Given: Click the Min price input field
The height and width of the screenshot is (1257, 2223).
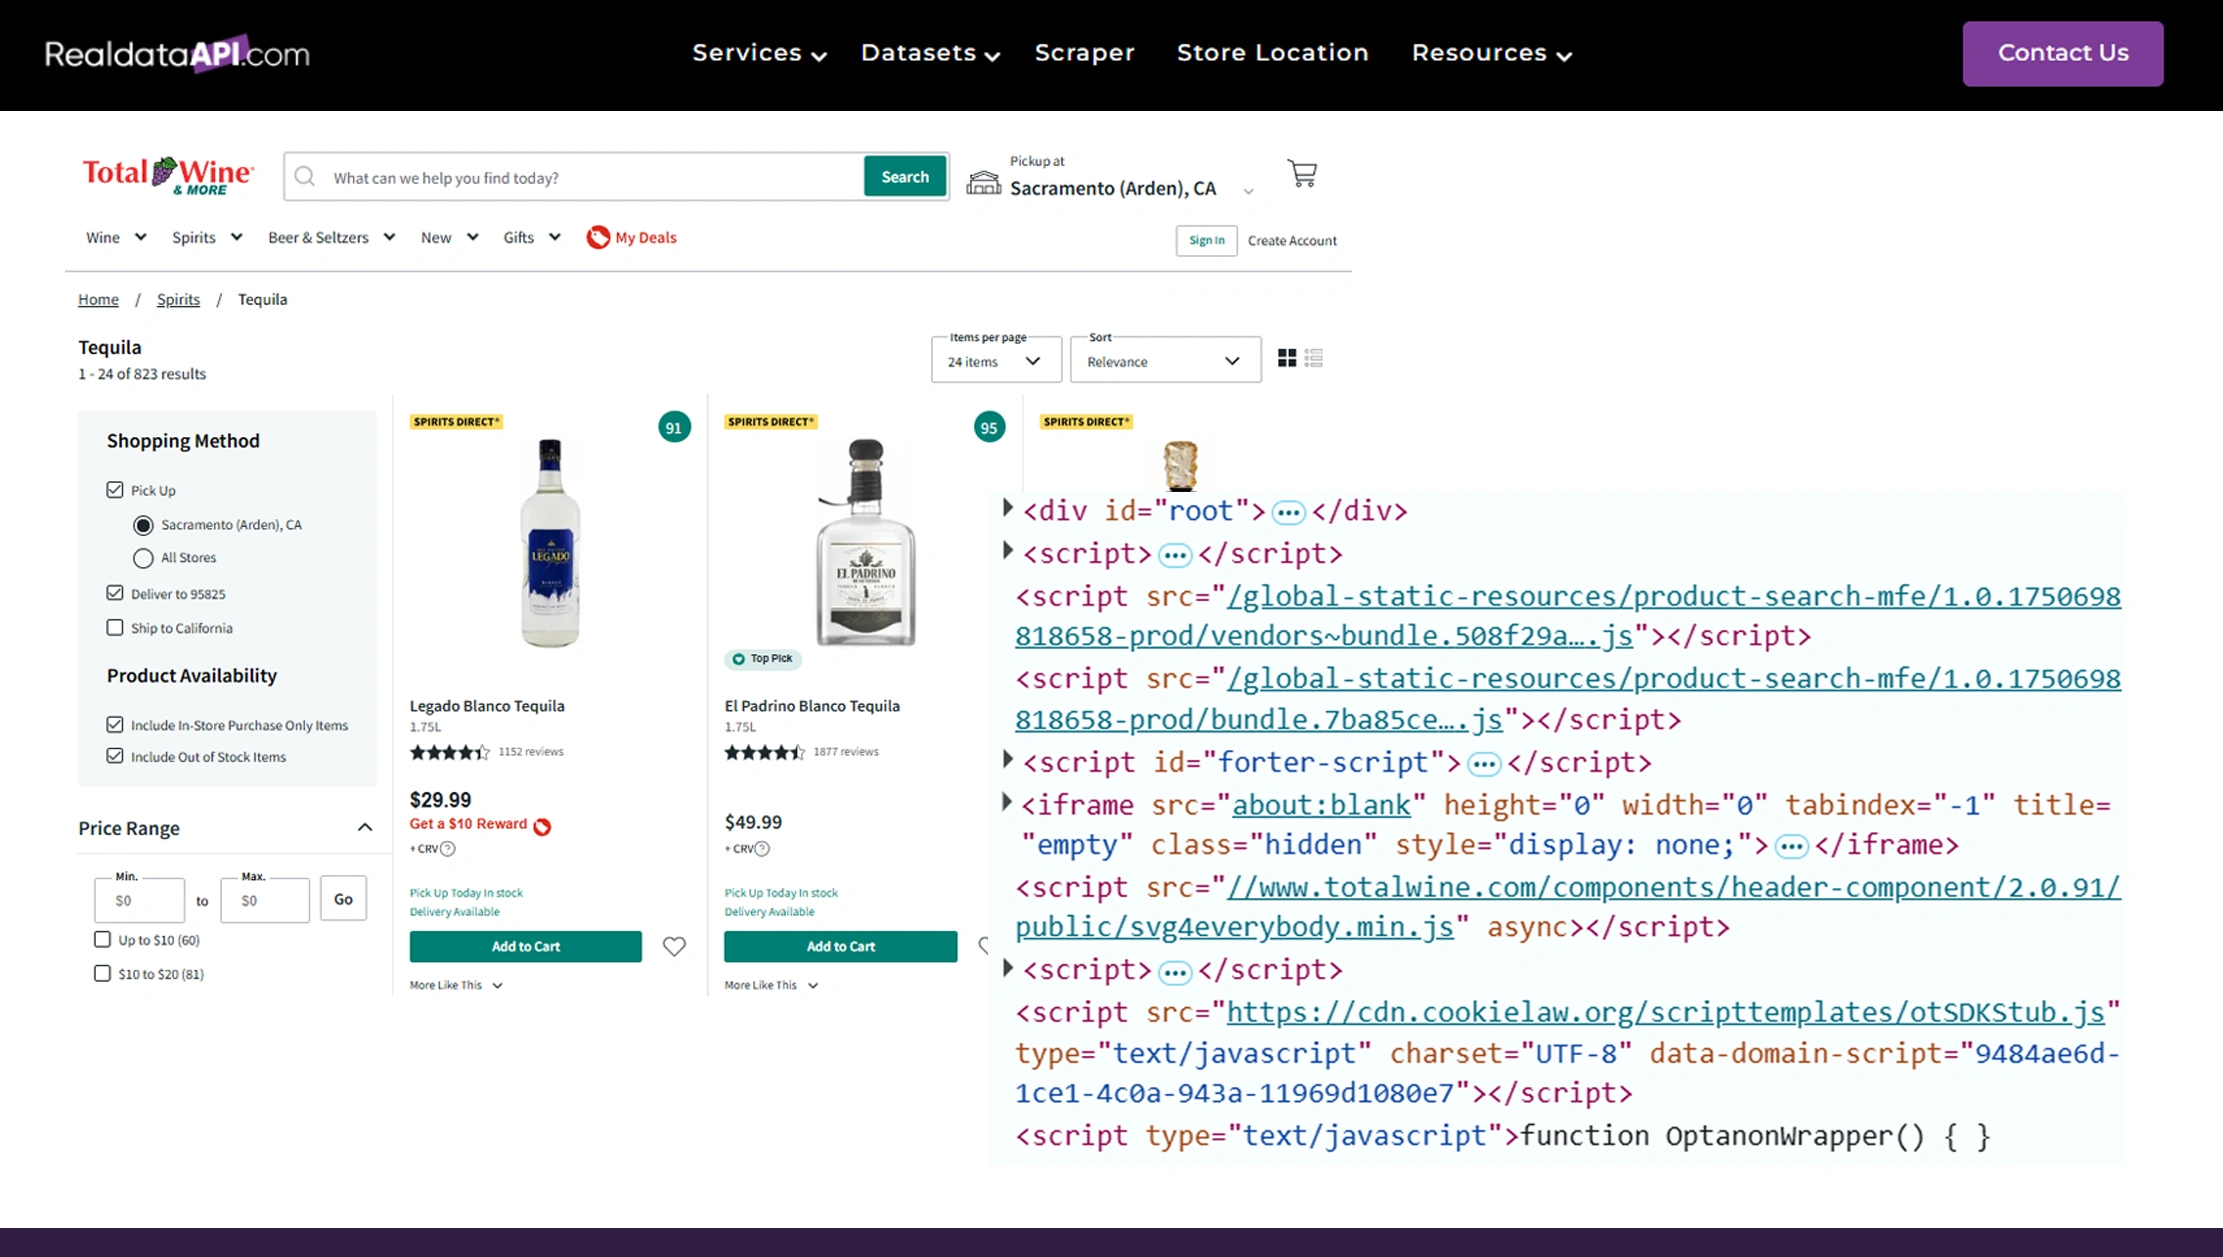Looking at the screenshot, I should pyautogui.click(x=139, y=900).
